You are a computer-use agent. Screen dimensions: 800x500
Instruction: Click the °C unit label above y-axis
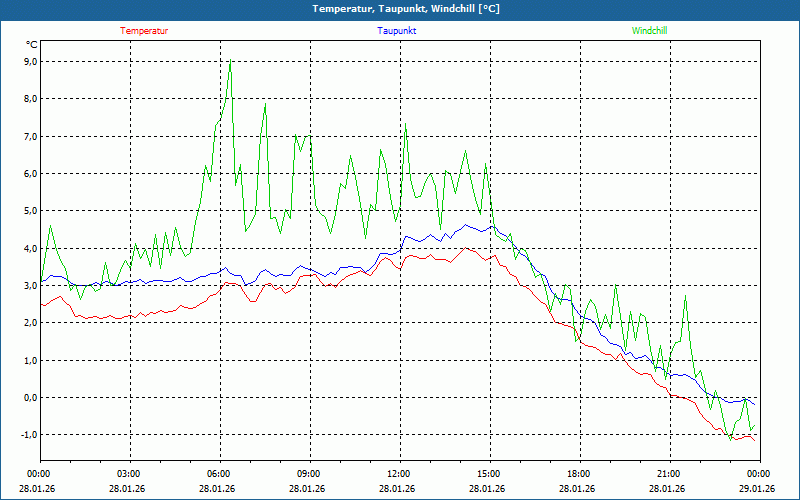tap(31, 45)
